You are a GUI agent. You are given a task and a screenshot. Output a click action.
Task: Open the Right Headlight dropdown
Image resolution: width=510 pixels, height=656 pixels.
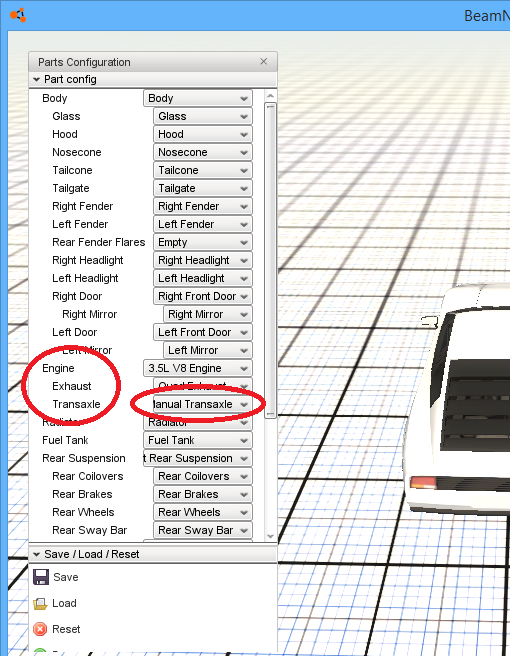[203, 260]
